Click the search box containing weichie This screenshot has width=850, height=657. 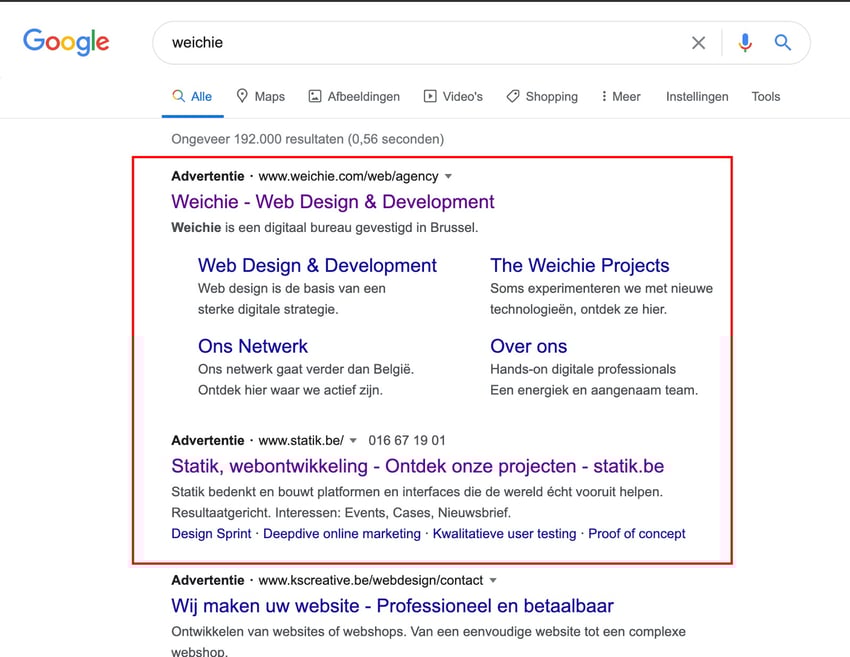pos(481,43)
